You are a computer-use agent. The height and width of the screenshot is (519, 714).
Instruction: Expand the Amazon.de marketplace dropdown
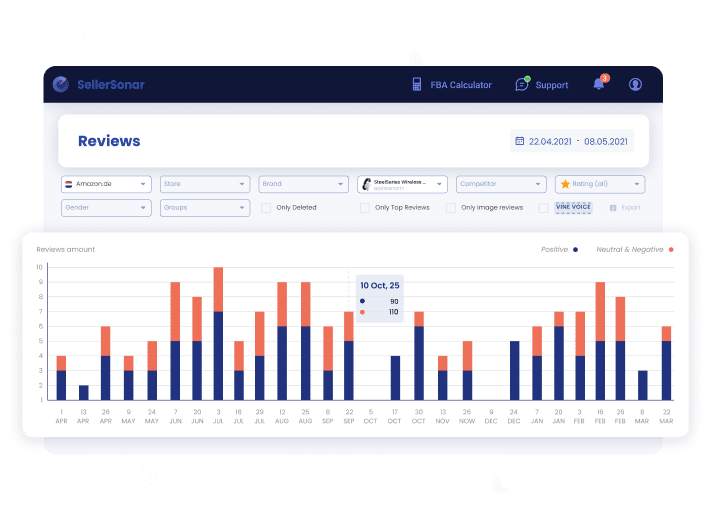[106, 184]
